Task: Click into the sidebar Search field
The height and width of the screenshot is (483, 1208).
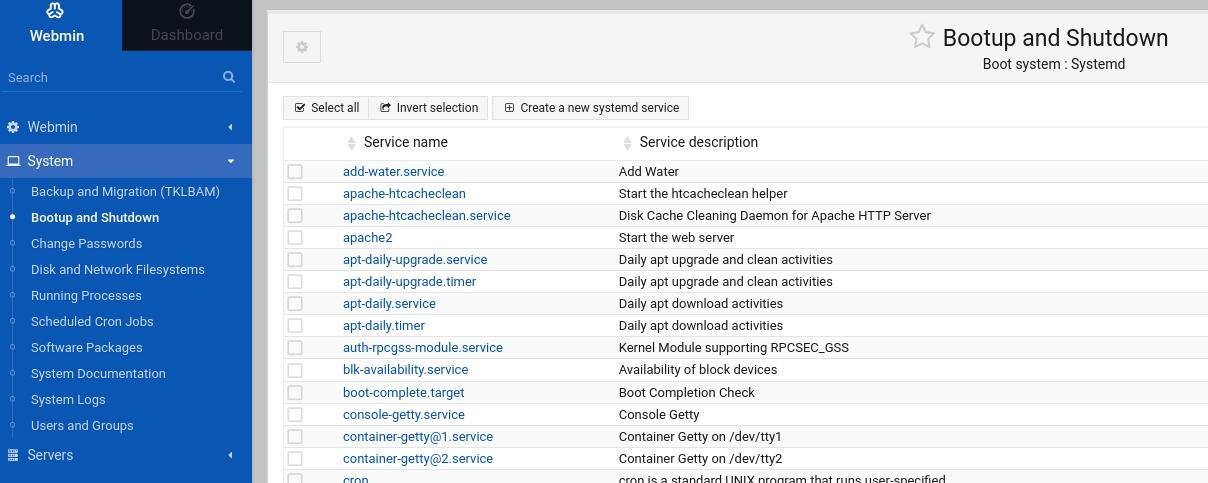Action: click(x=110, y=77)
